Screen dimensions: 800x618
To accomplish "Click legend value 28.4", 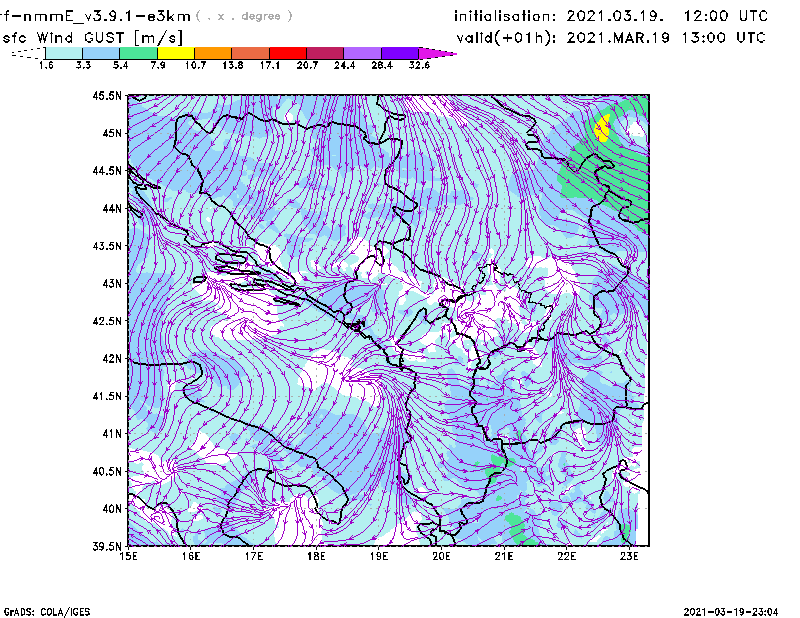I will pos(382,65).
